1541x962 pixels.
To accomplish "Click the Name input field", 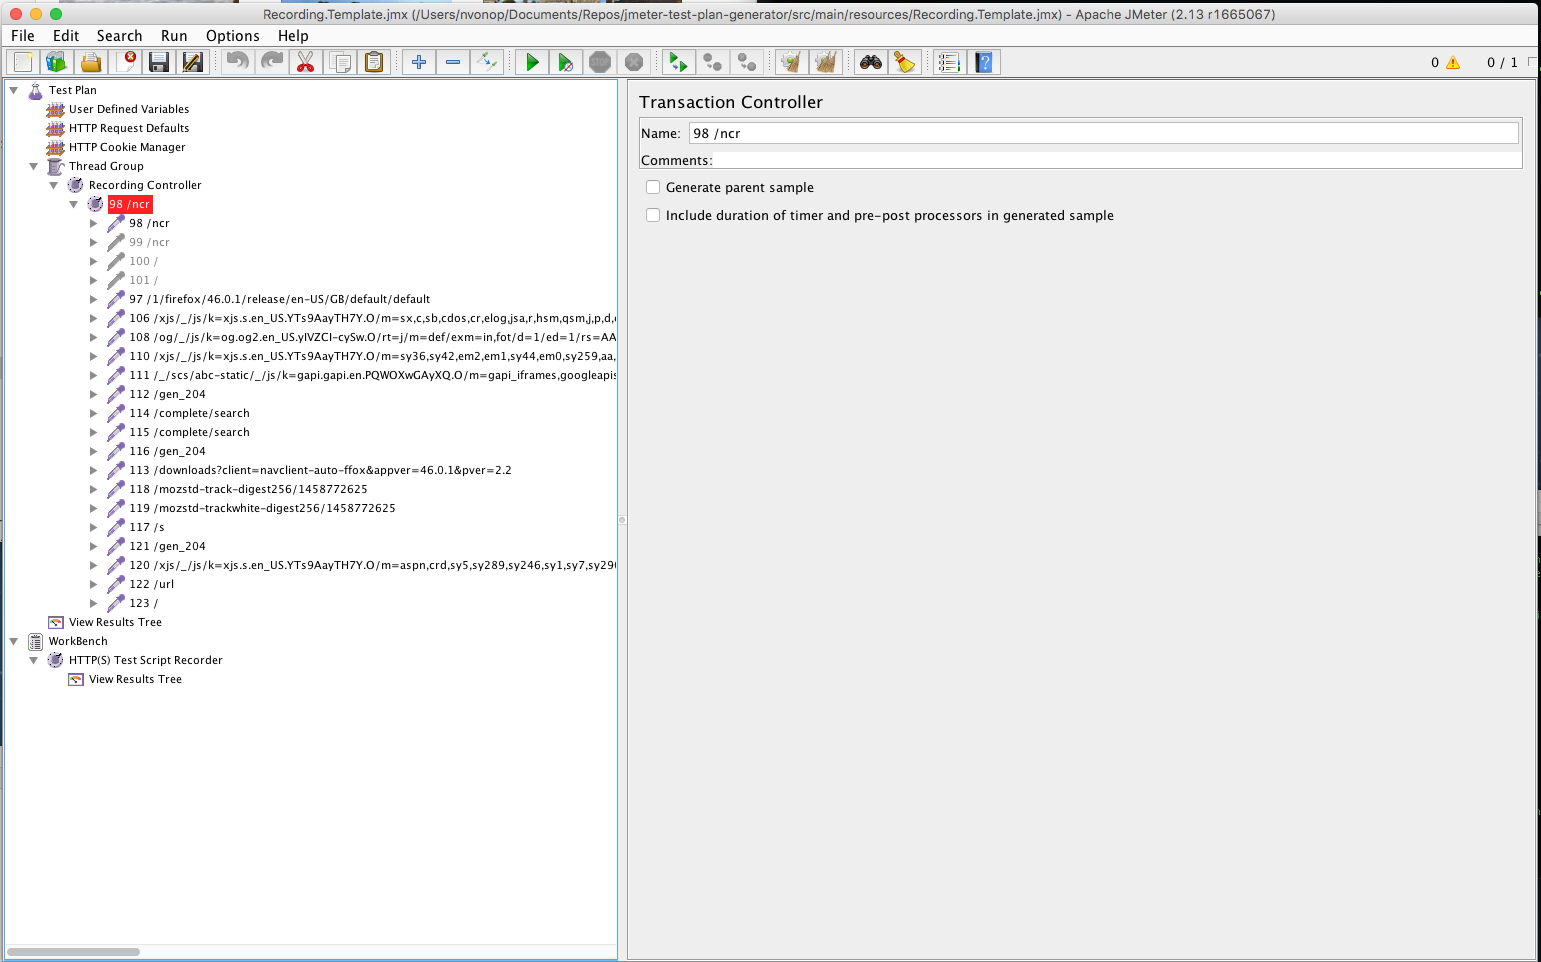I will click(1103, 133).
